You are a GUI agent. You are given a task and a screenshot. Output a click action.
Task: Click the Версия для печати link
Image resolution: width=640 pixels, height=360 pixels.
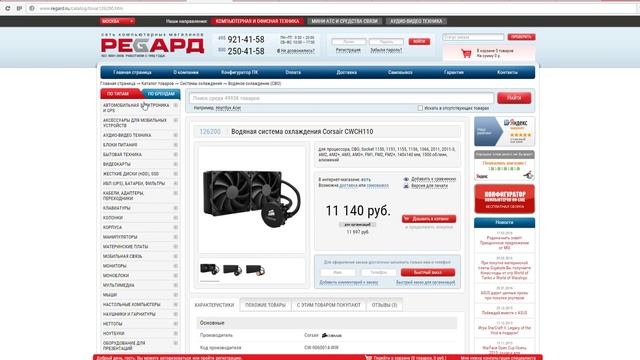429,186
